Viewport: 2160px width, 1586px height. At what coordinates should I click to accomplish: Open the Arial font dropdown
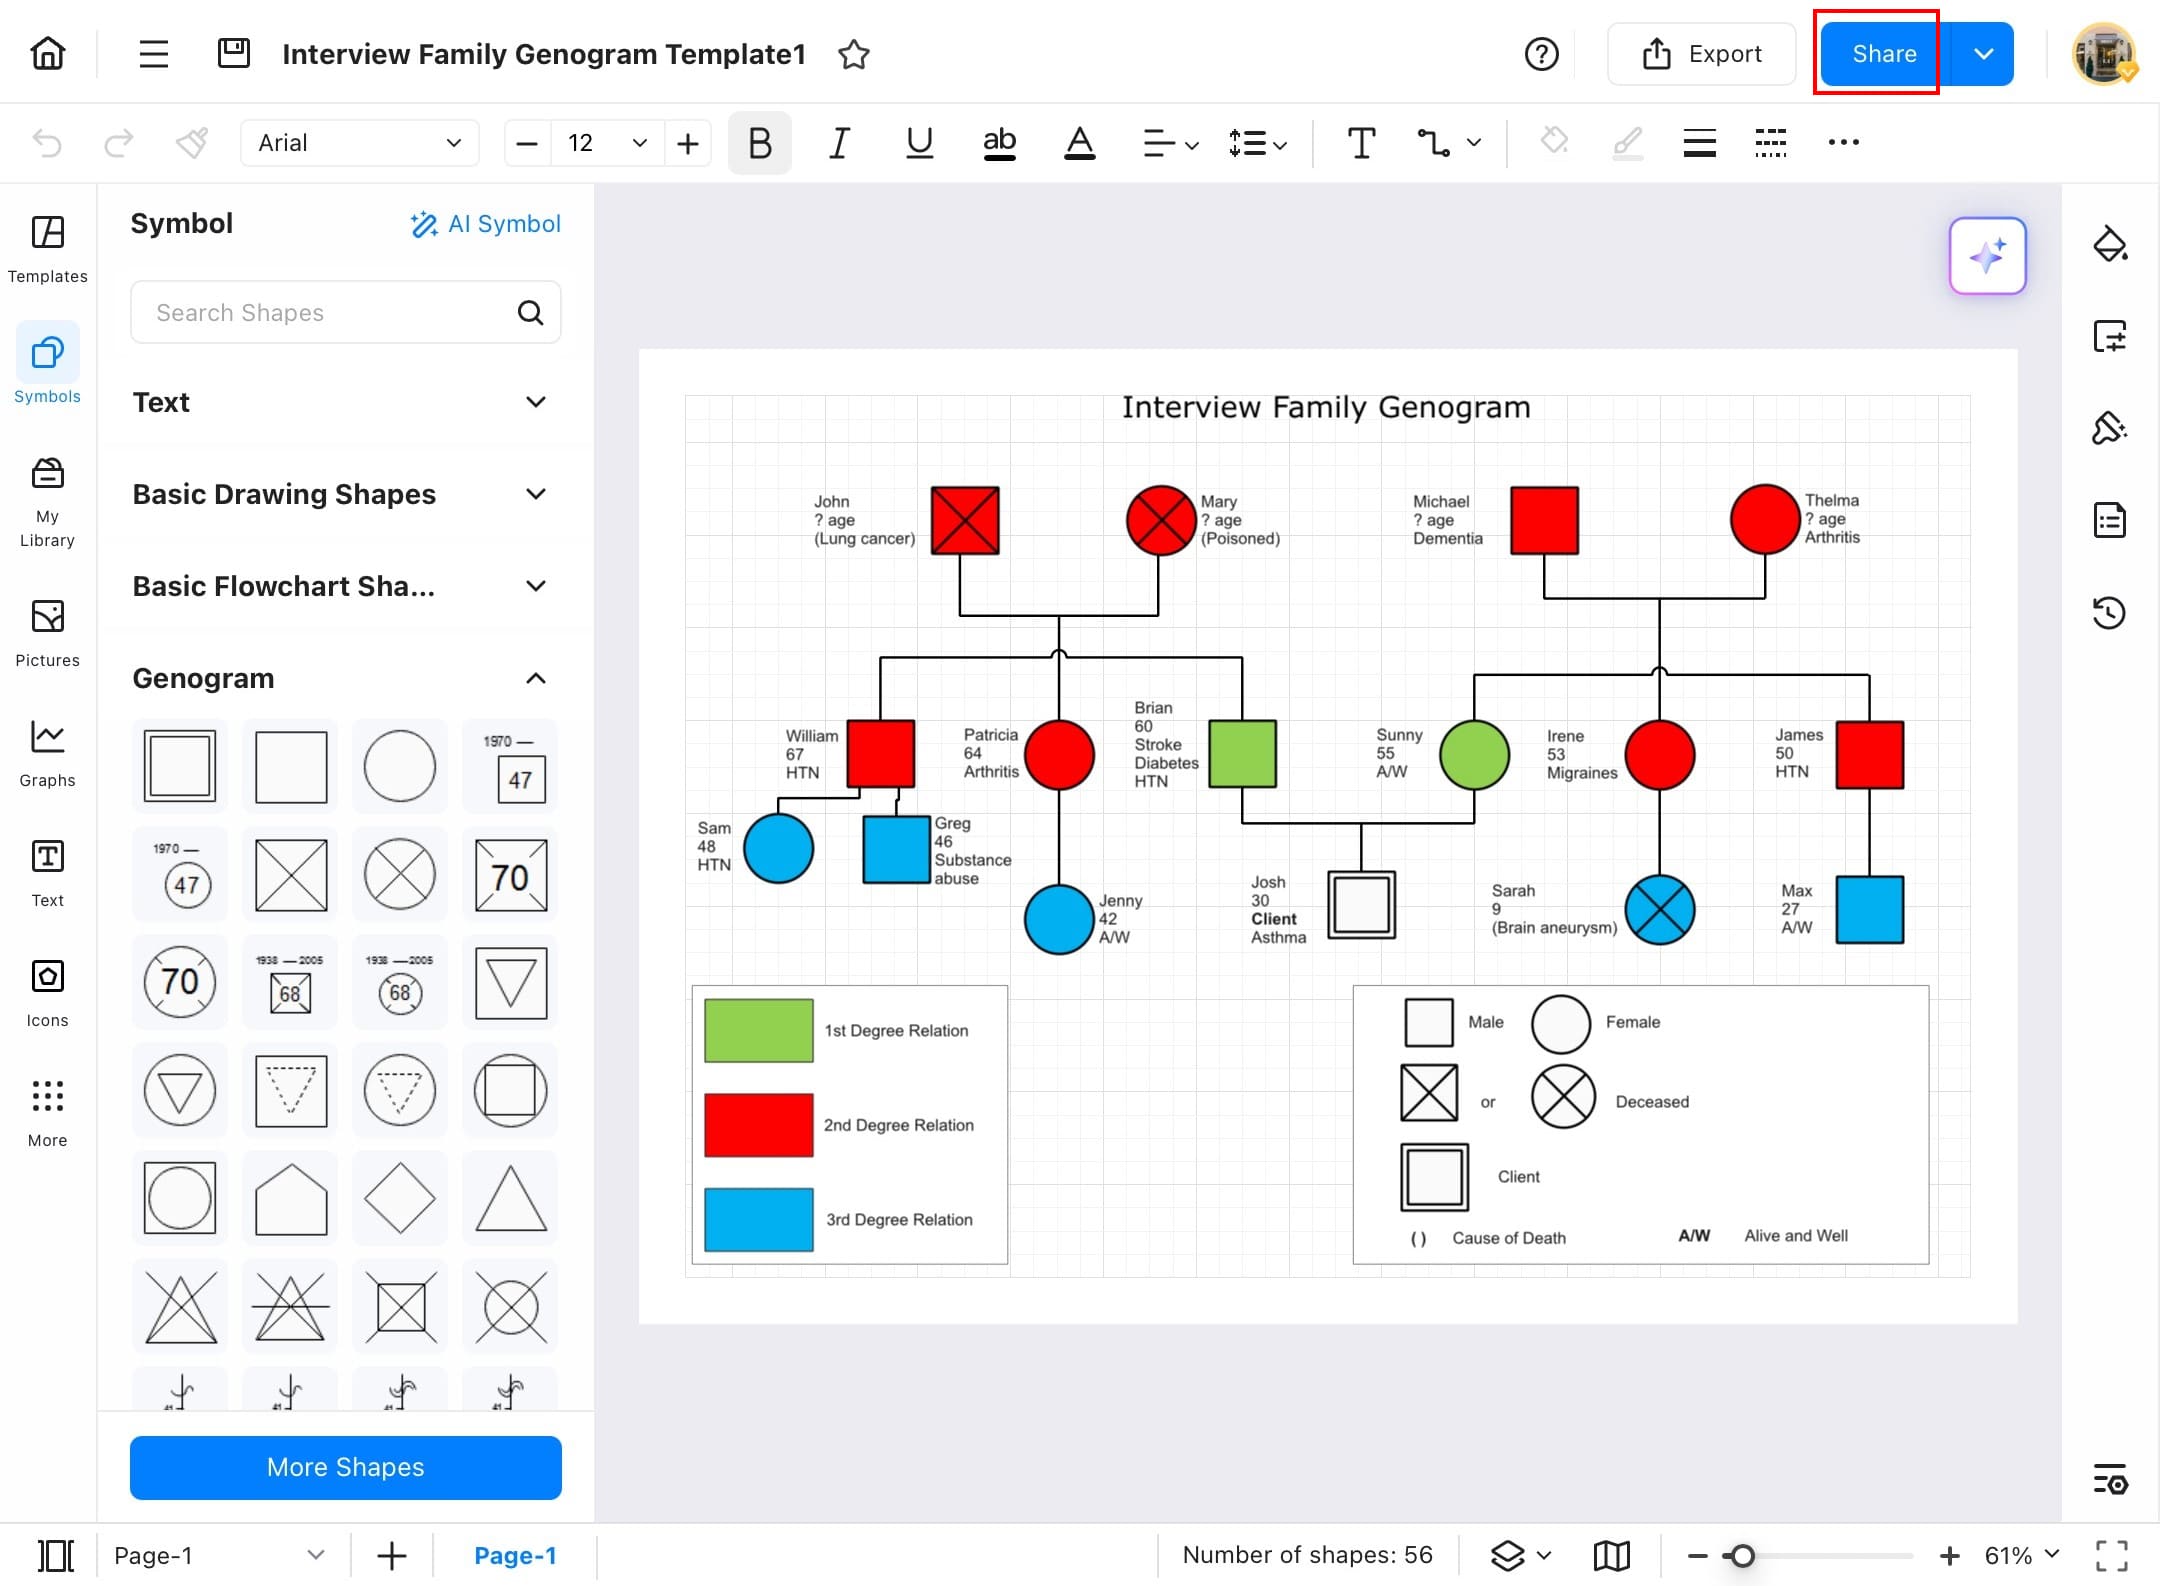point(359,143)
